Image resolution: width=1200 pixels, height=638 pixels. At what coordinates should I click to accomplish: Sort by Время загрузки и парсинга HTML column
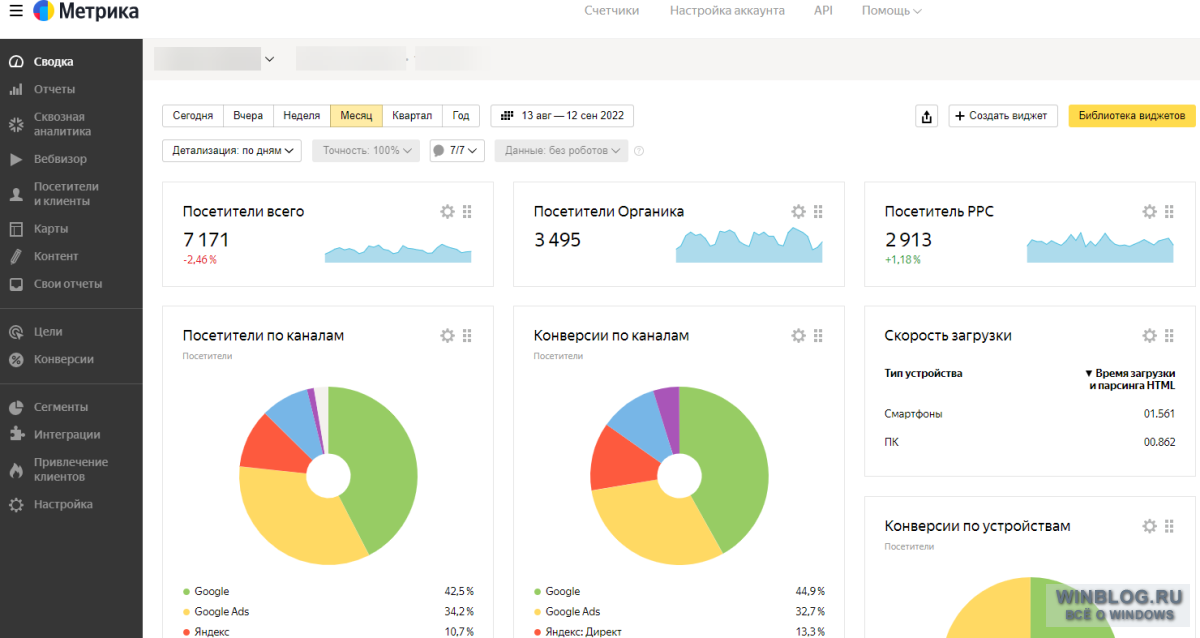pos(1131,379)
